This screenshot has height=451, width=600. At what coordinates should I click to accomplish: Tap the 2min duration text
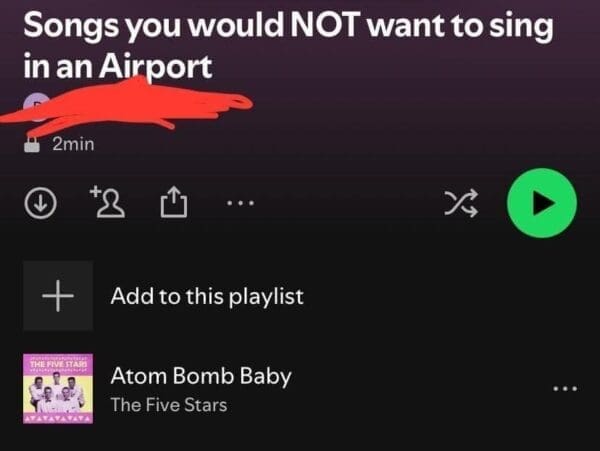tap(73, 144)
